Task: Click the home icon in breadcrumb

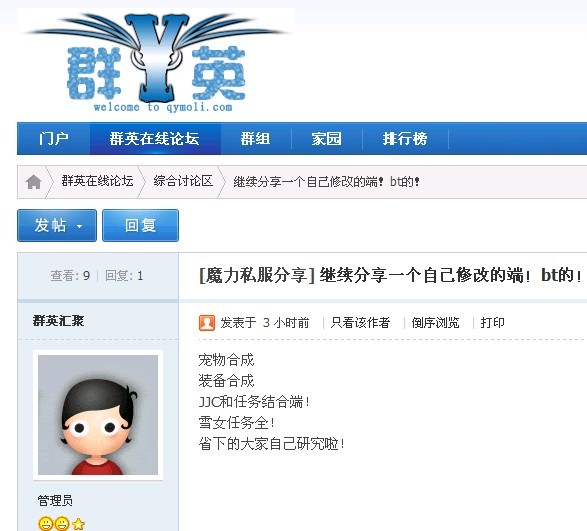Action: point(33,182)
